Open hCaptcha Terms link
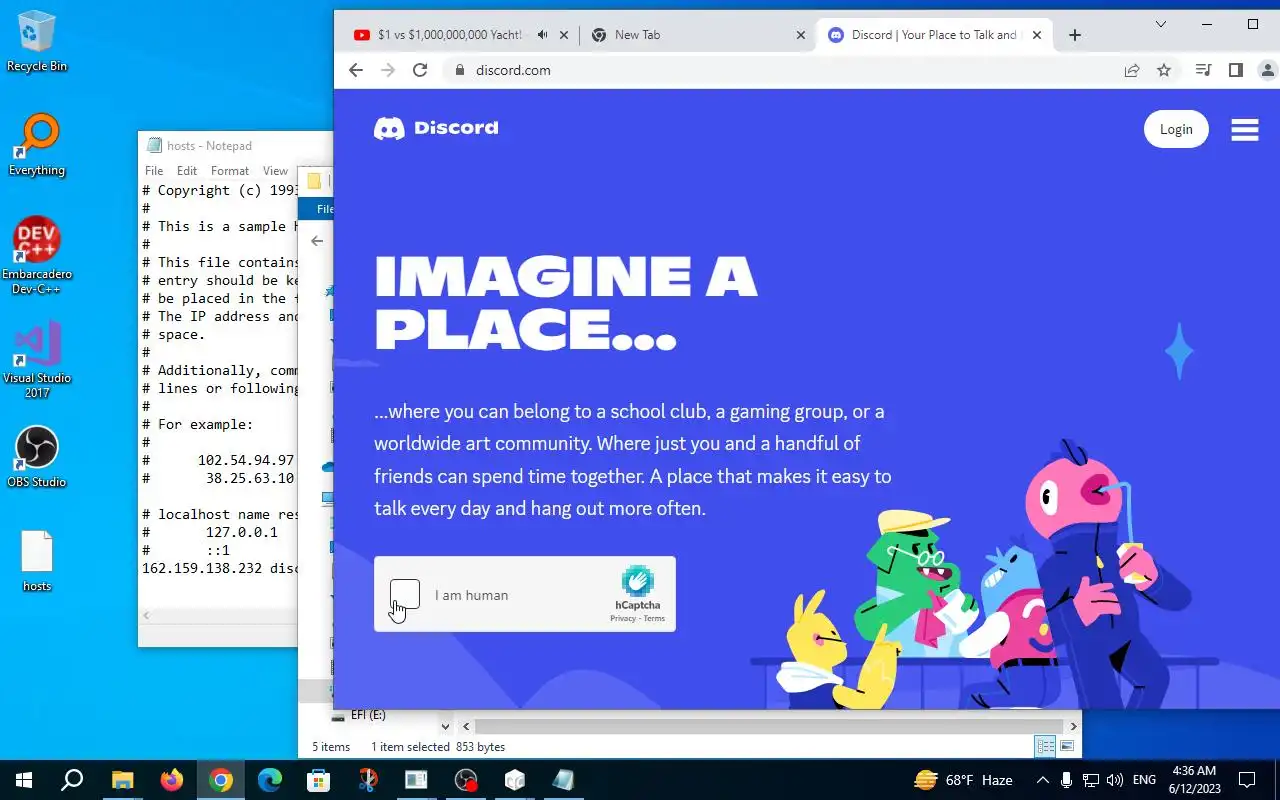The width and height of the screenshot is (1280, 800). (x=654, y=619)
